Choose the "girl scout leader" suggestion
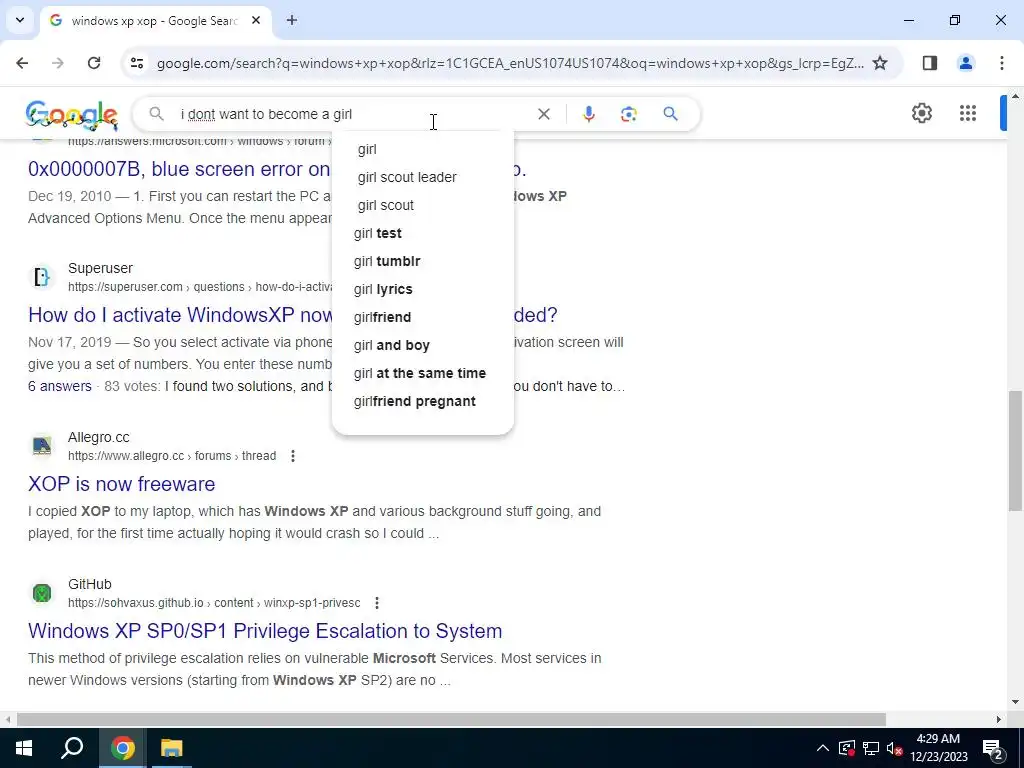 (423, 178)
